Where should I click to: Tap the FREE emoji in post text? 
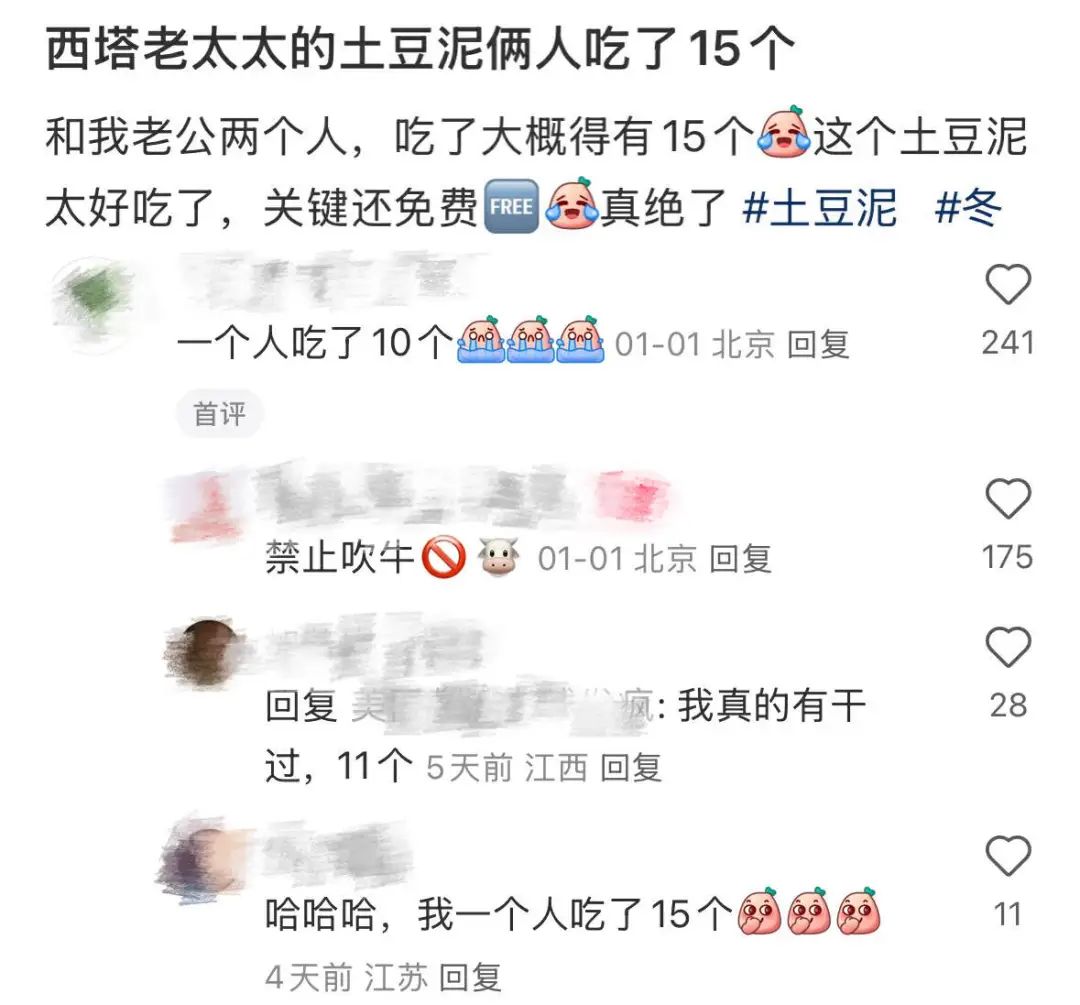click(x=511, y=206)
